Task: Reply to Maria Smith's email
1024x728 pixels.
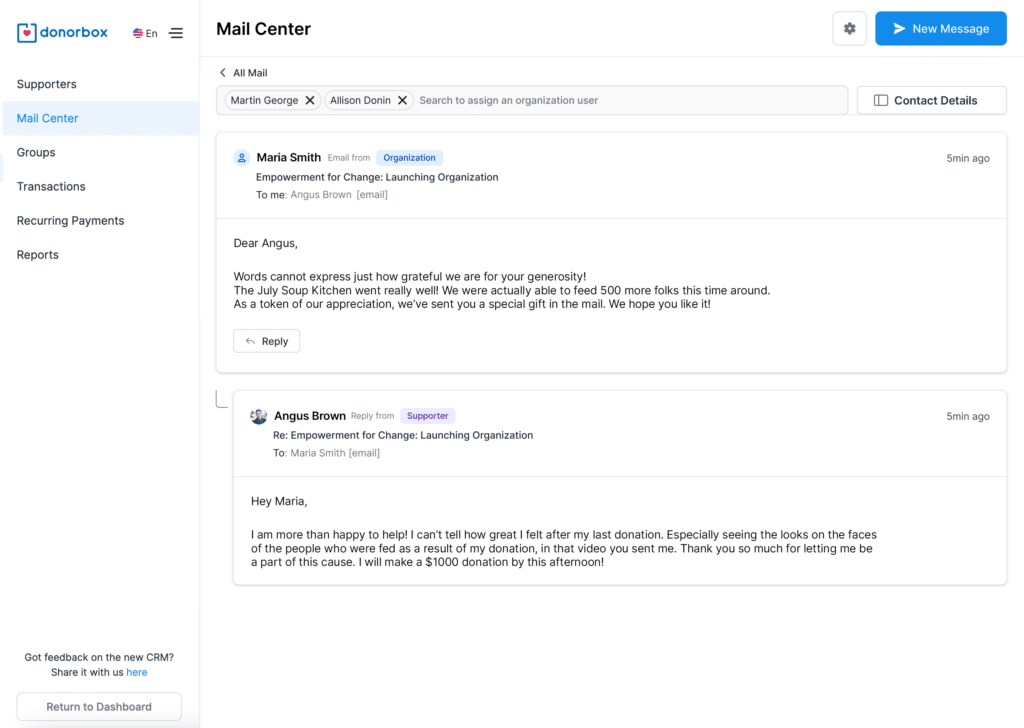Action: [x=266, y=340]
